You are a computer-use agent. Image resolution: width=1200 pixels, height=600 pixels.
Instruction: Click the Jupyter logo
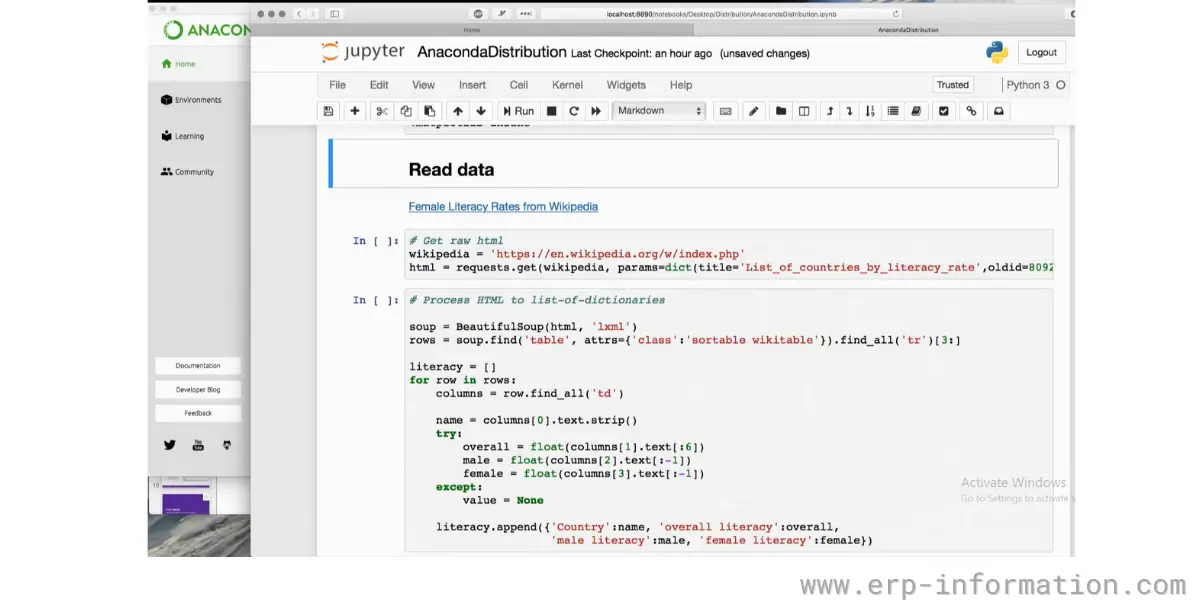coord(362,53)
